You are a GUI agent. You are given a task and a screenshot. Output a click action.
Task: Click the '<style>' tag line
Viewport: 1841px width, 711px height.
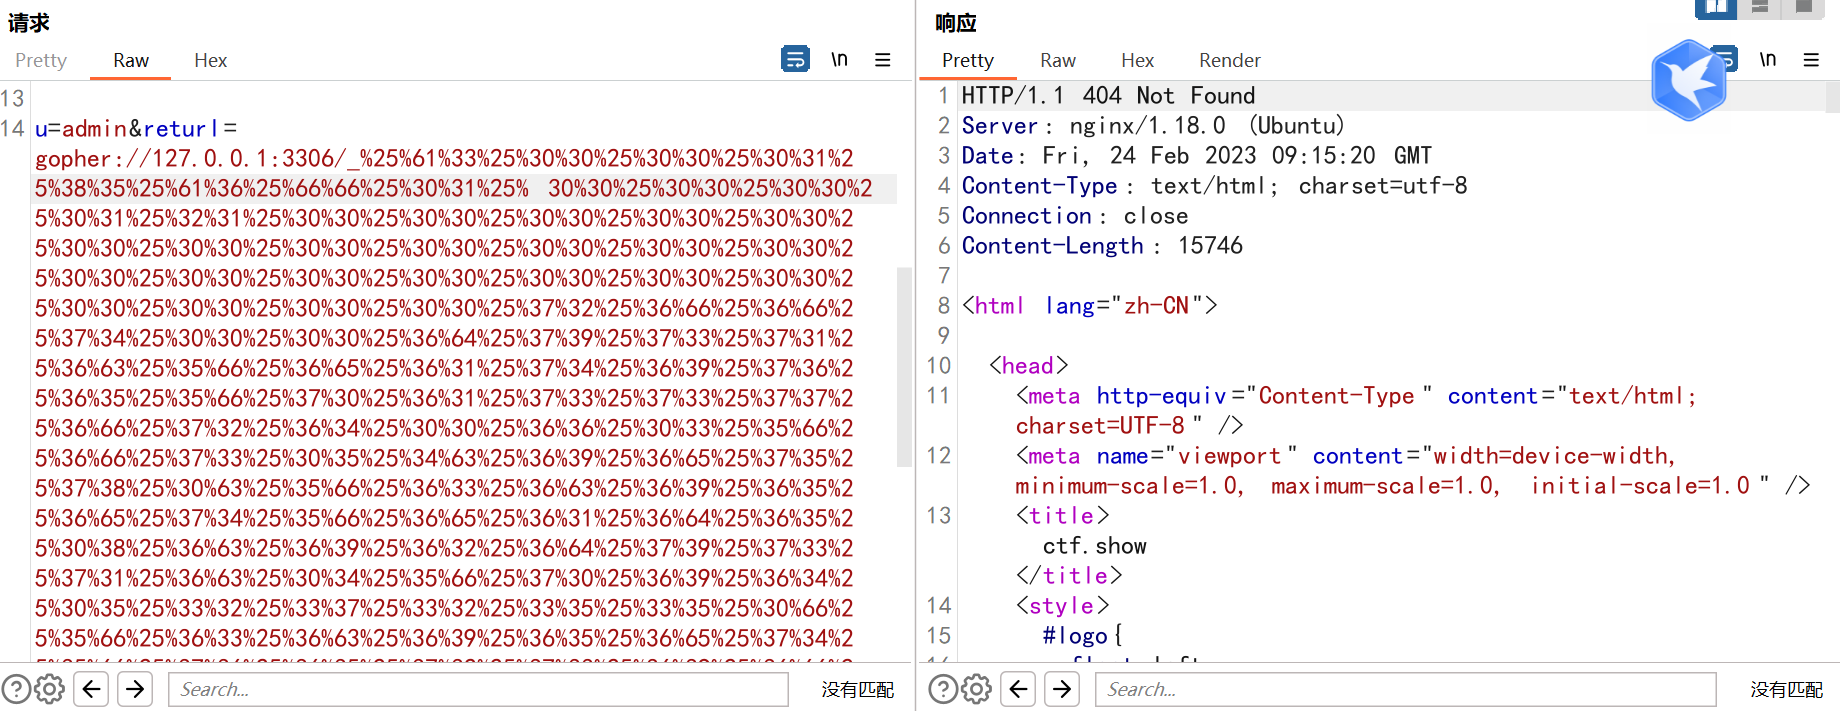tap(1063, 606)
